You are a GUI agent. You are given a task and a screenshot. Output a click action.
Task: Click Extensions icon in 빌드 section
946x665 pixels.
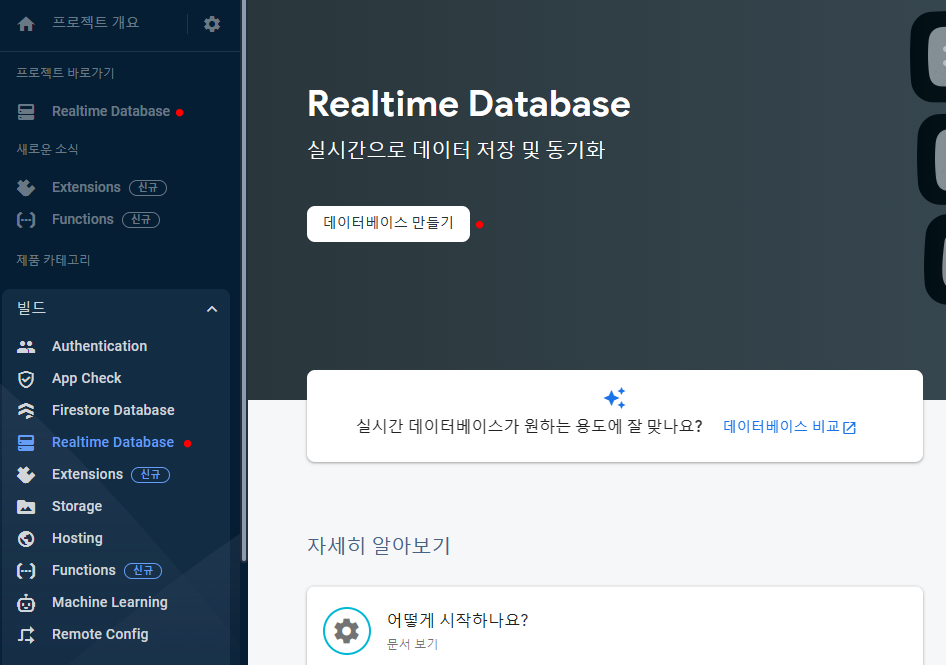tap(26, 475)
